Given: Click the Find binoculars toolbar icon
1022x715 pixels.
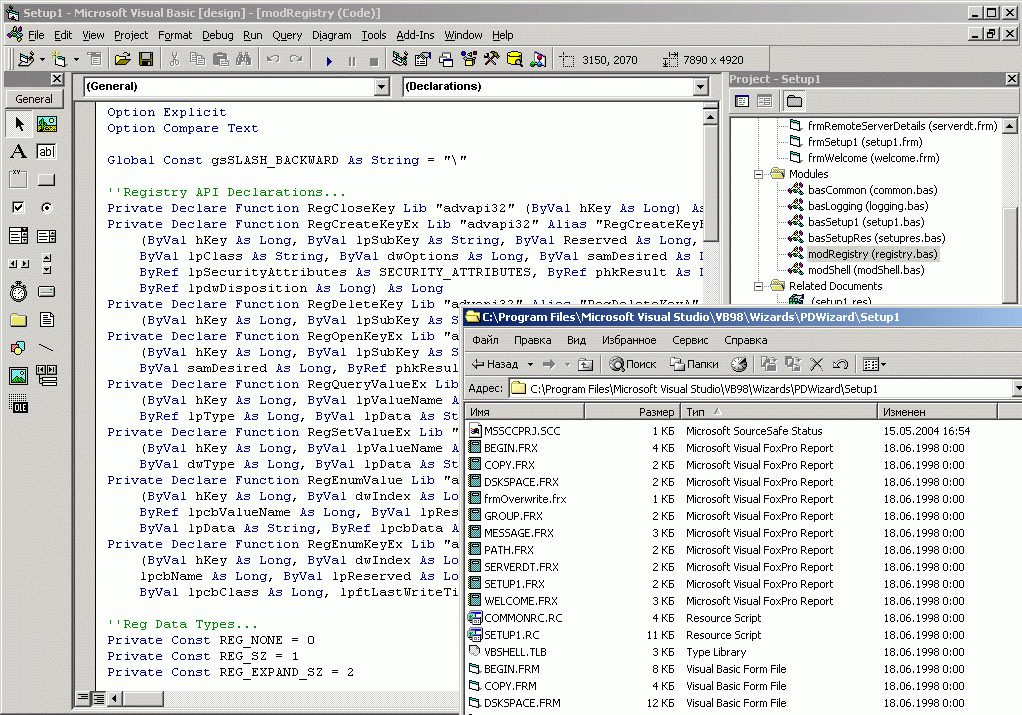Looking at the screenshot, I should [x=242, y=60].
